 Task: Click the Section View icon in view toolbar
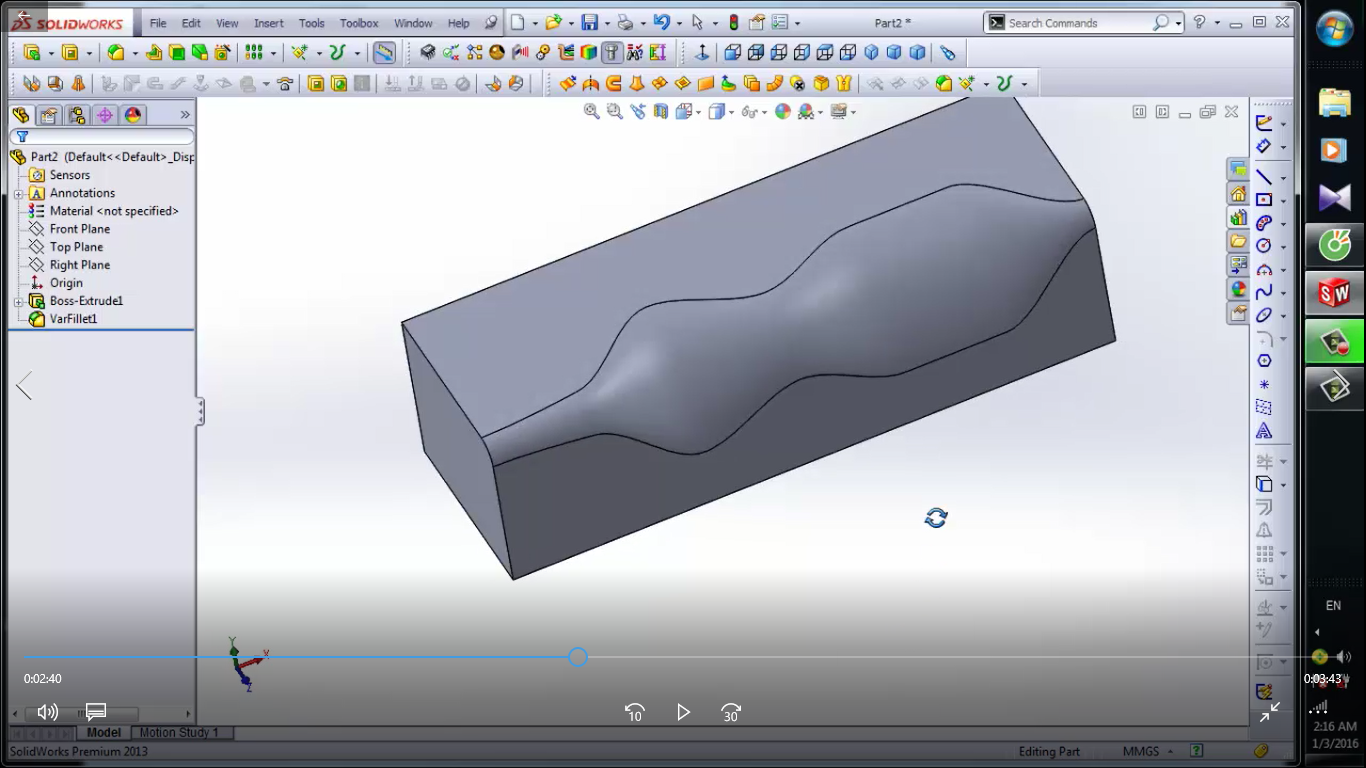661,111
